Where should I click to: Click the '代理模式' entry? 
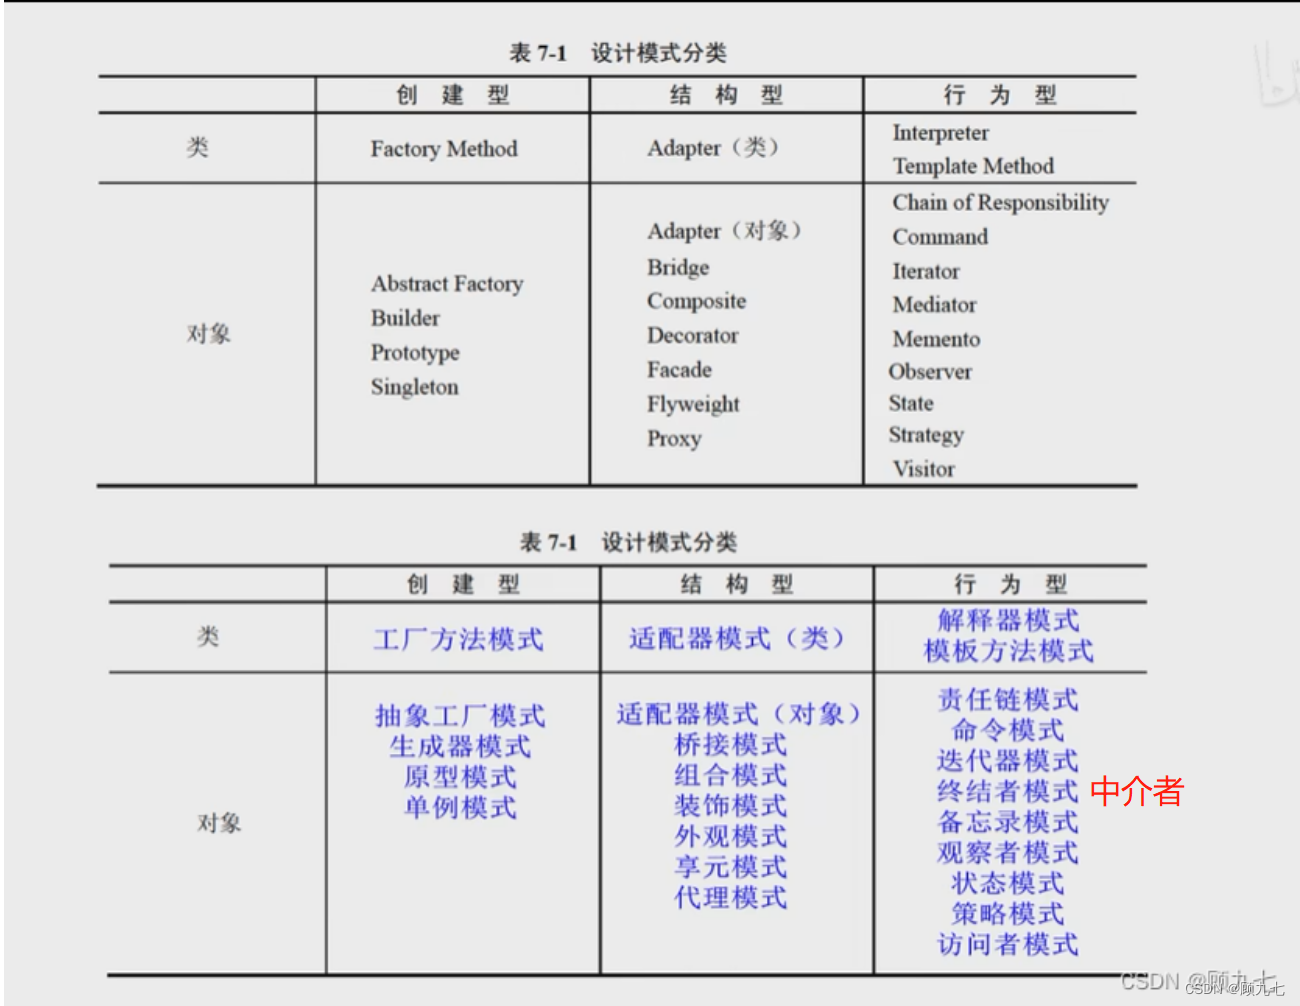tap(731, 898)
